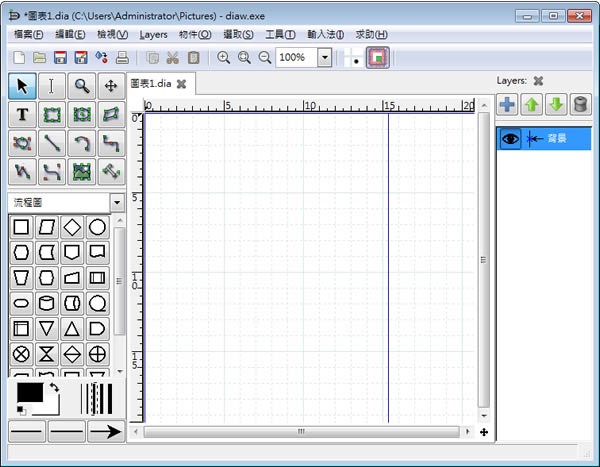Pick the Scroll (move) tool
This screenshot has height=467, width=600.
[x=111, y=86]
